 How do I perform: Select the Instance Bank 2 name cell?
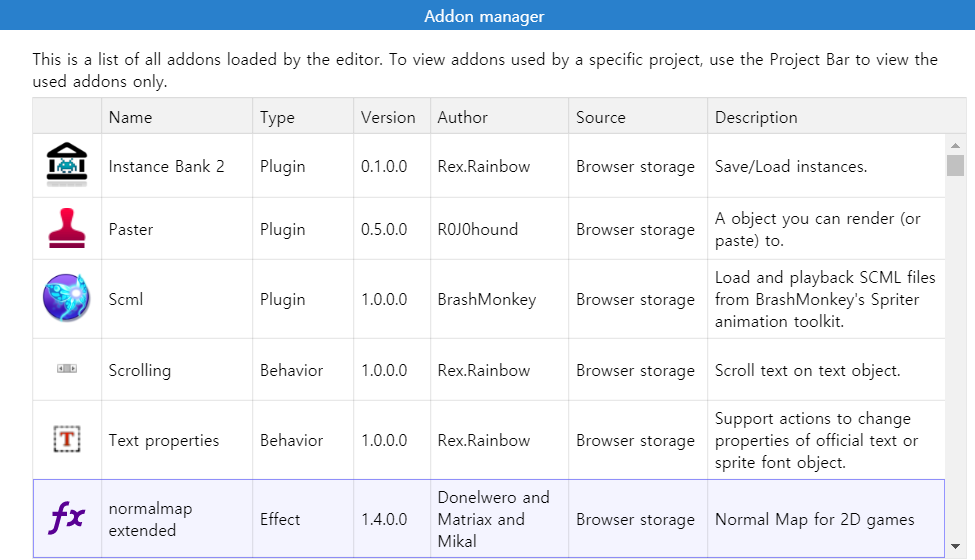coord(177,166)
